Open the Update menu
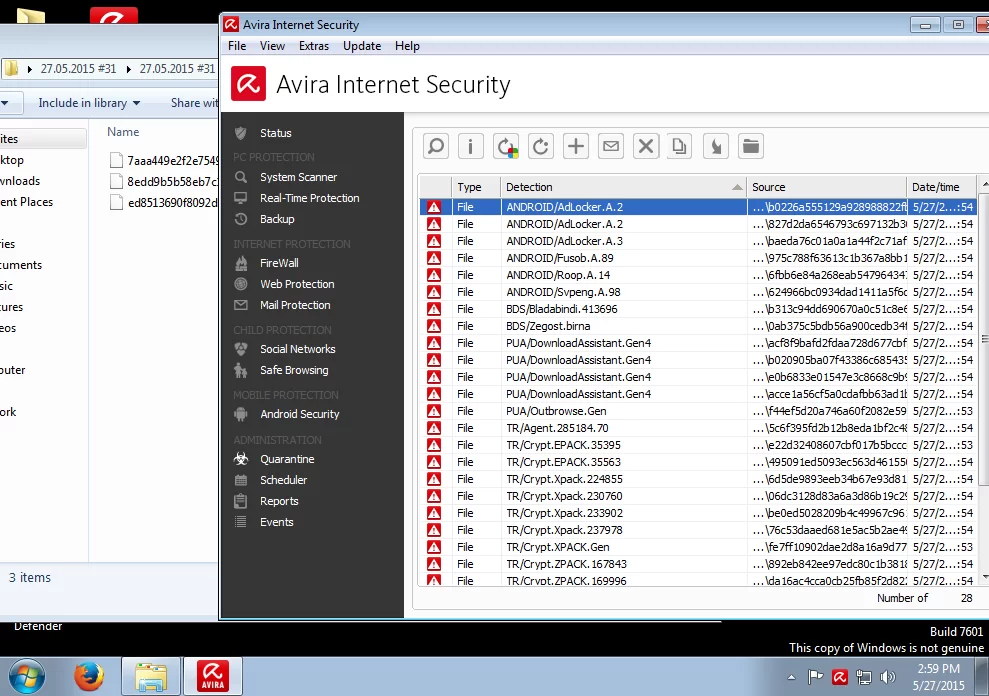Viewport: 989px width, 696px height. [x=362, y=46]
